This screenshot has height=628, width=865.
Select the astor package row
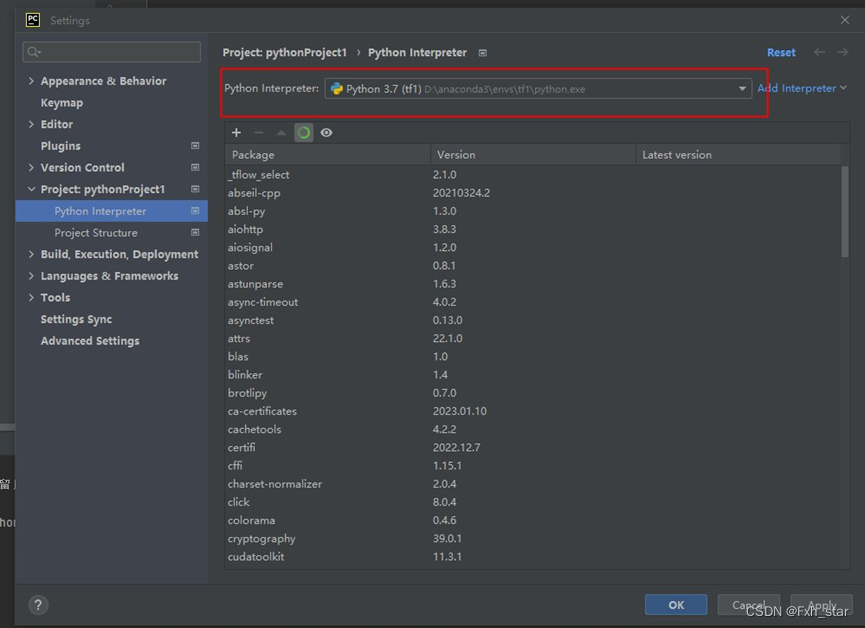point(532,265)
